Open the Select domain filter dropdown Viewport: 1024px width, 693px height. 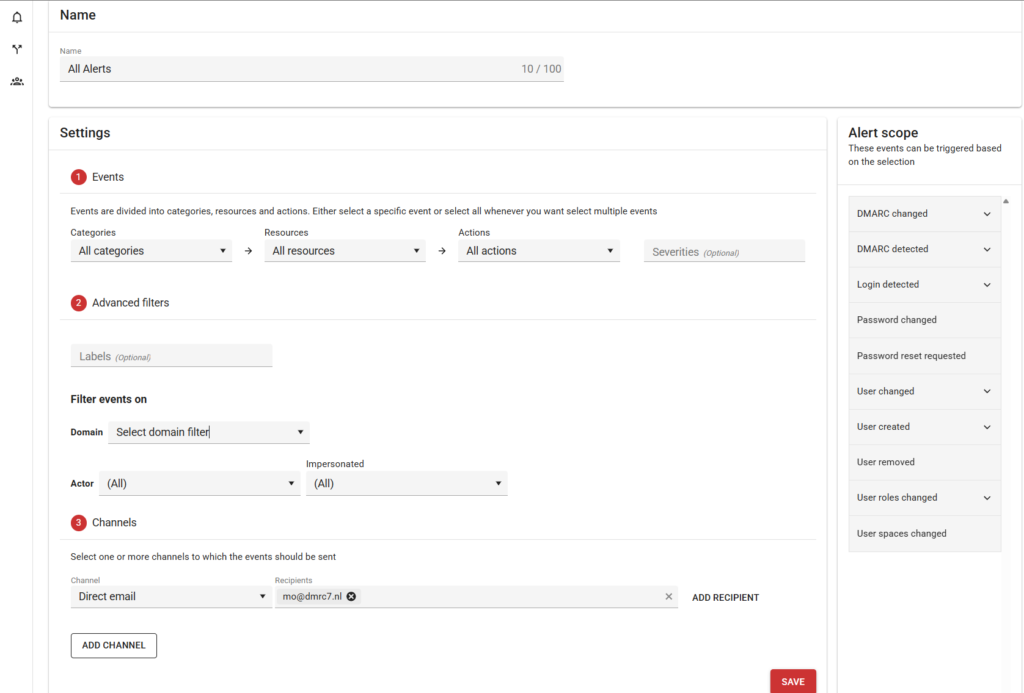coord(208,432)
